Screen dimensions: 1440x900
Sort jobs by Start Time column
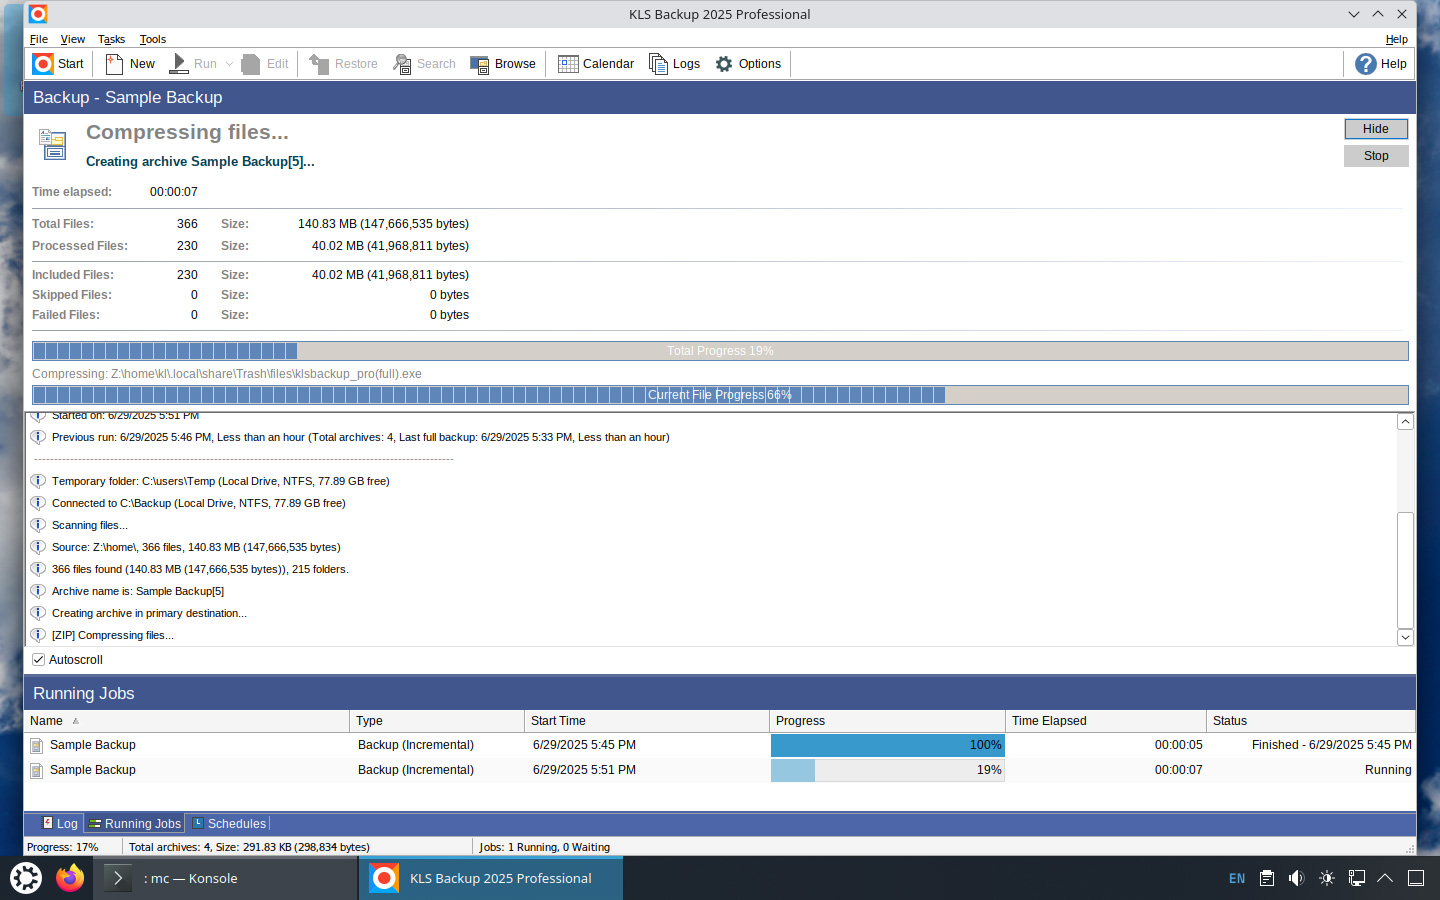647,721
